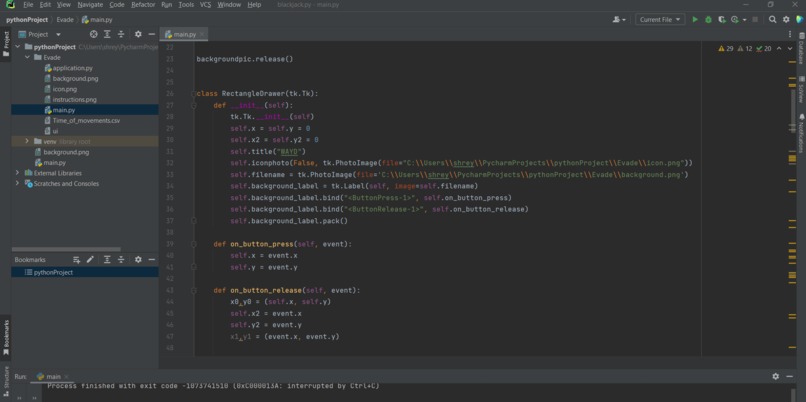
Task: Click the colorful JetBrains Toolbox icon
Action: pos(799,20)
